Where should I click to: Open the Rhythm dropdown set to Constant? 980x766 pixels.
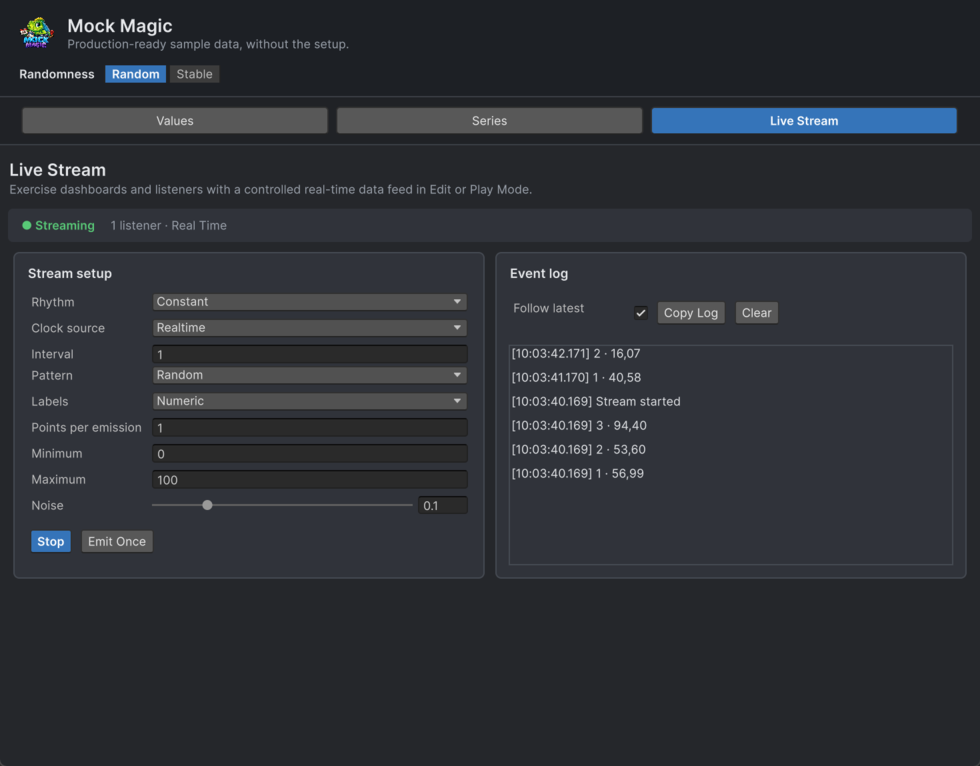click(309, 302)
